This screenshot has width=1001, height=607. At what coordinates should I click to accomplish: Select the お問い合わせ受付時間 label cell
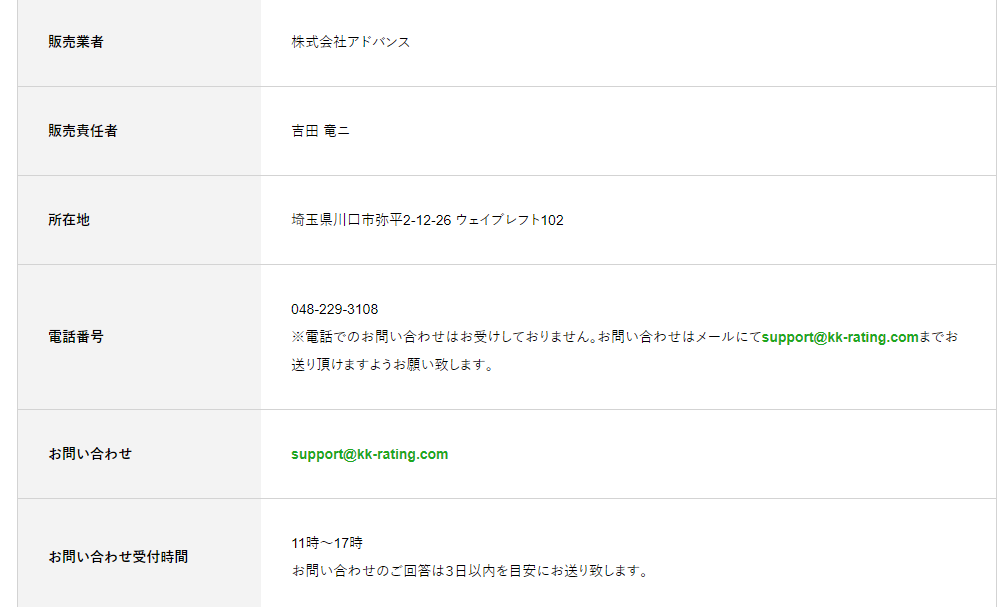tap(139, 553)
